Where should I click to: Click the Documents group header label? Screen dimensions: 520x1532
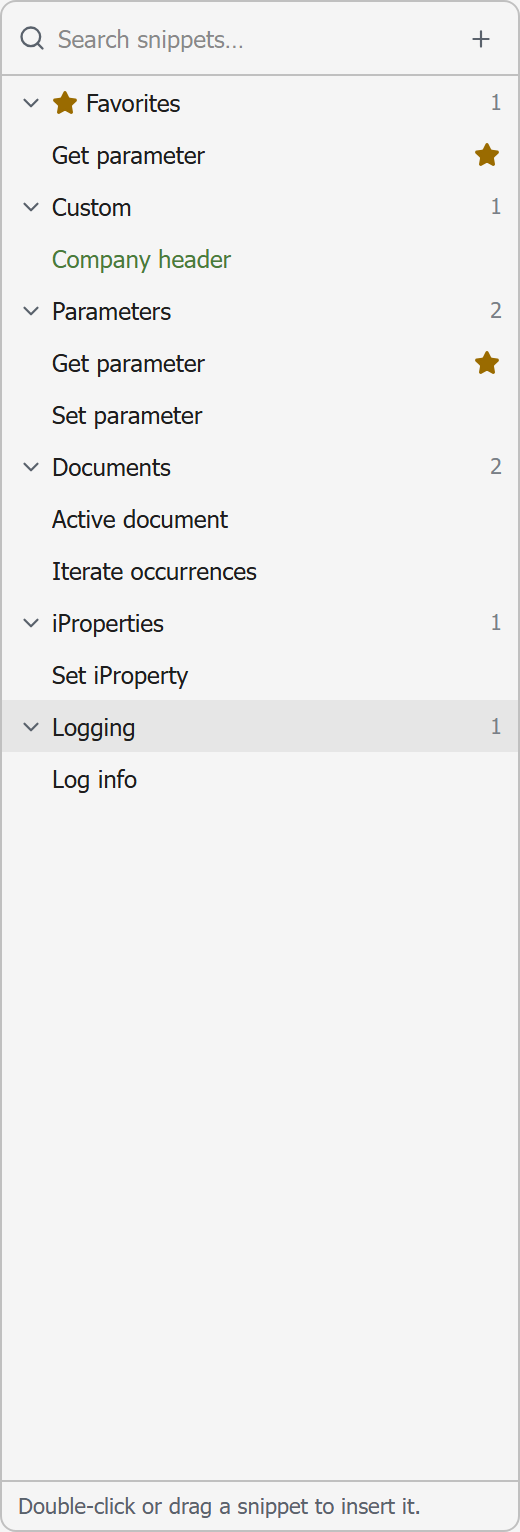click(x=111, y=467)
